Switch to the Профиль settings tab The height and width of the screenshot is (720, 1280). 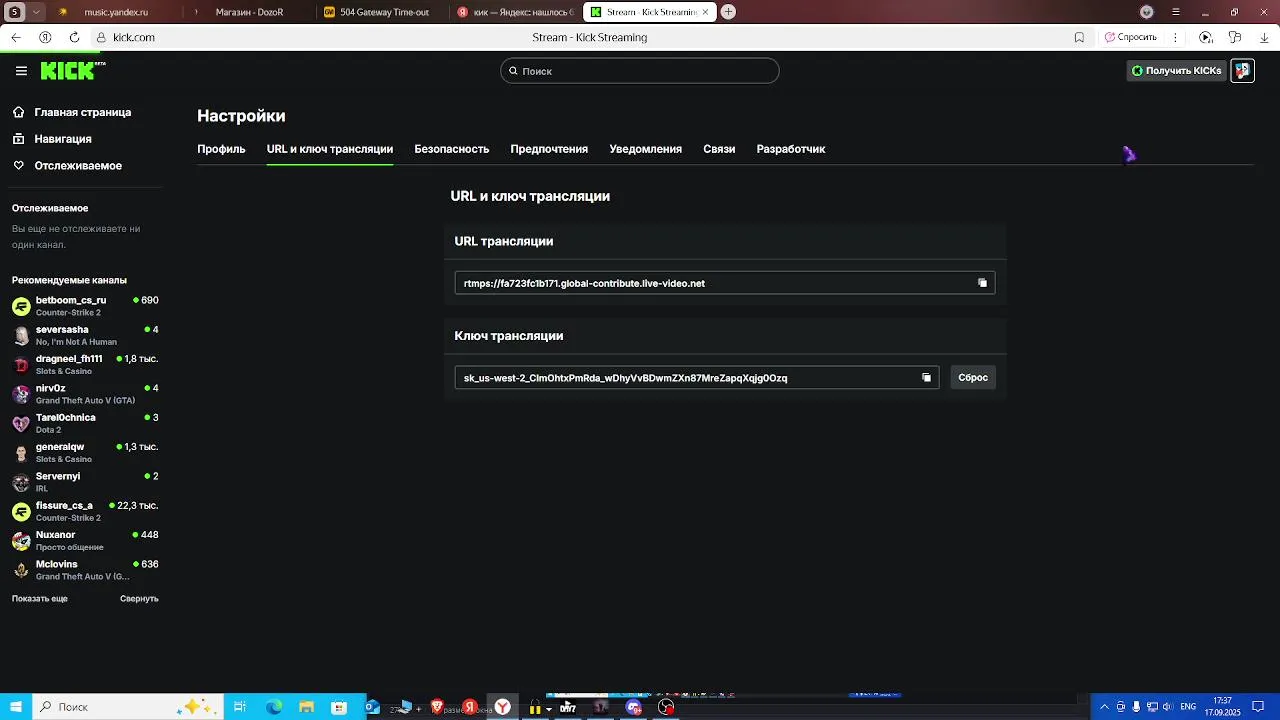tap(221, 149)
